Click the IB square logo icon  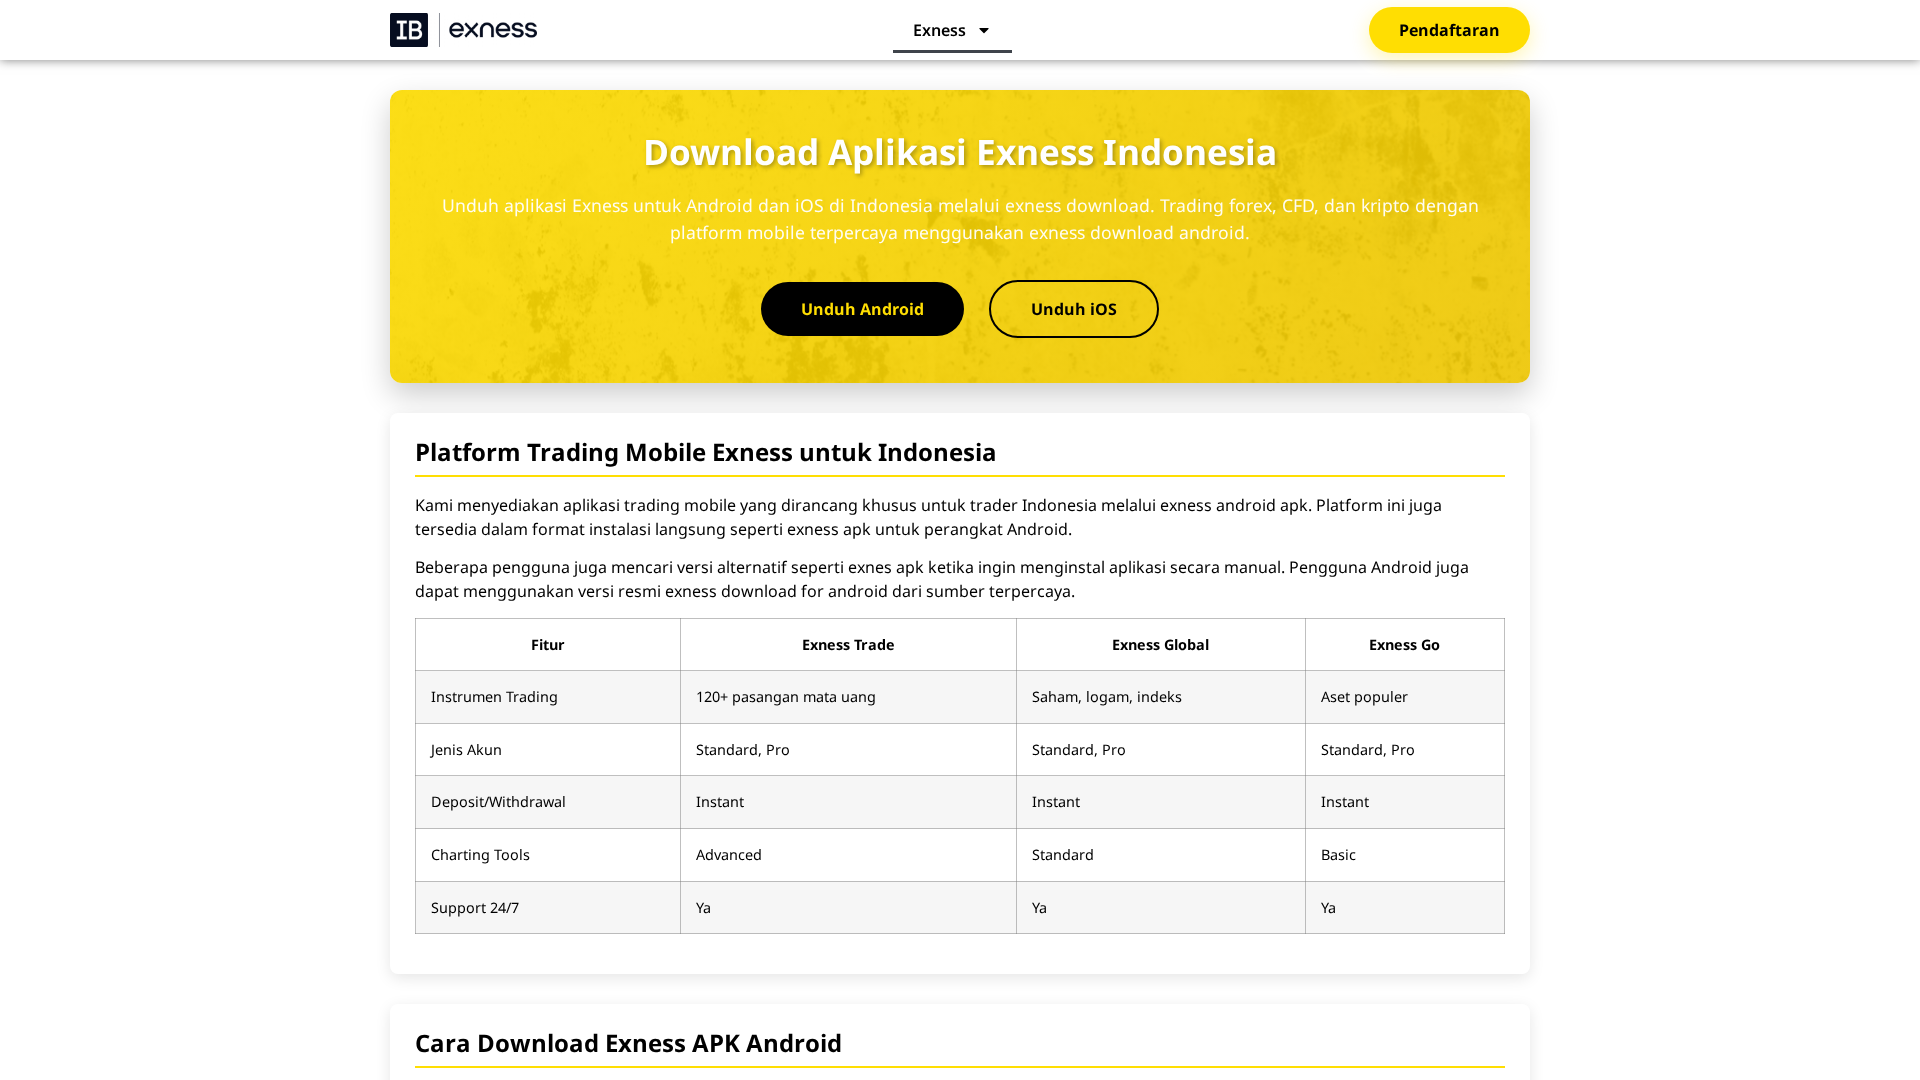pos(409,29)
